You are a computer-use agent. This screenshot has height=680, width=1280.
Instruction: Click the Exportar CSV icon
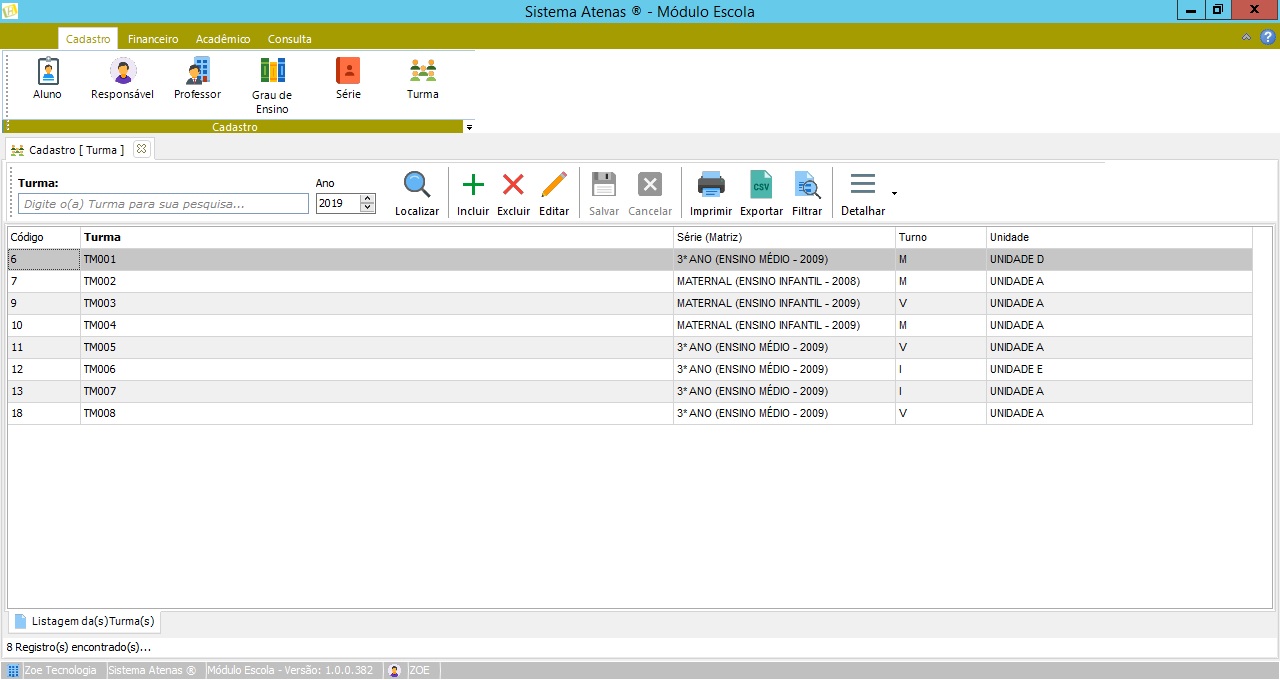pos(762,184)
